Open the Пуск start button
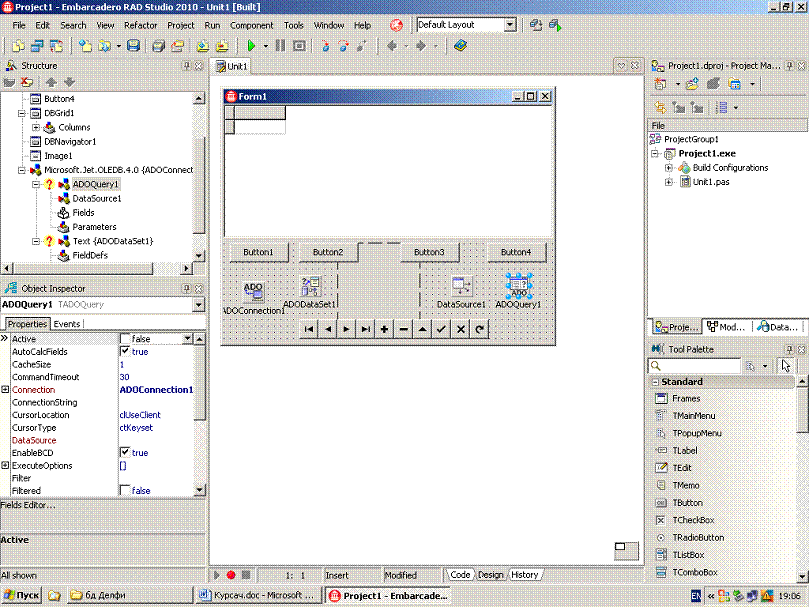This screenshot has width=809, height=607. (22, 595)
